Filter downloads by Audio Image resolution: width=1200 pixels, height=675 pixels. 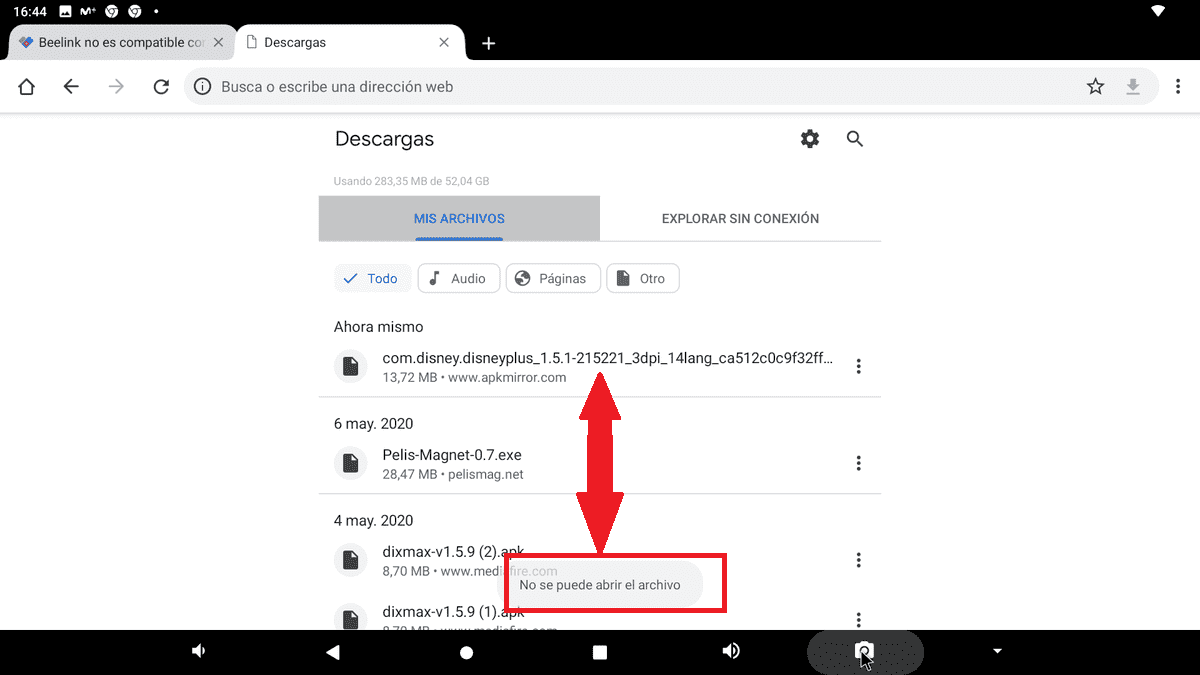coord(458,279)
